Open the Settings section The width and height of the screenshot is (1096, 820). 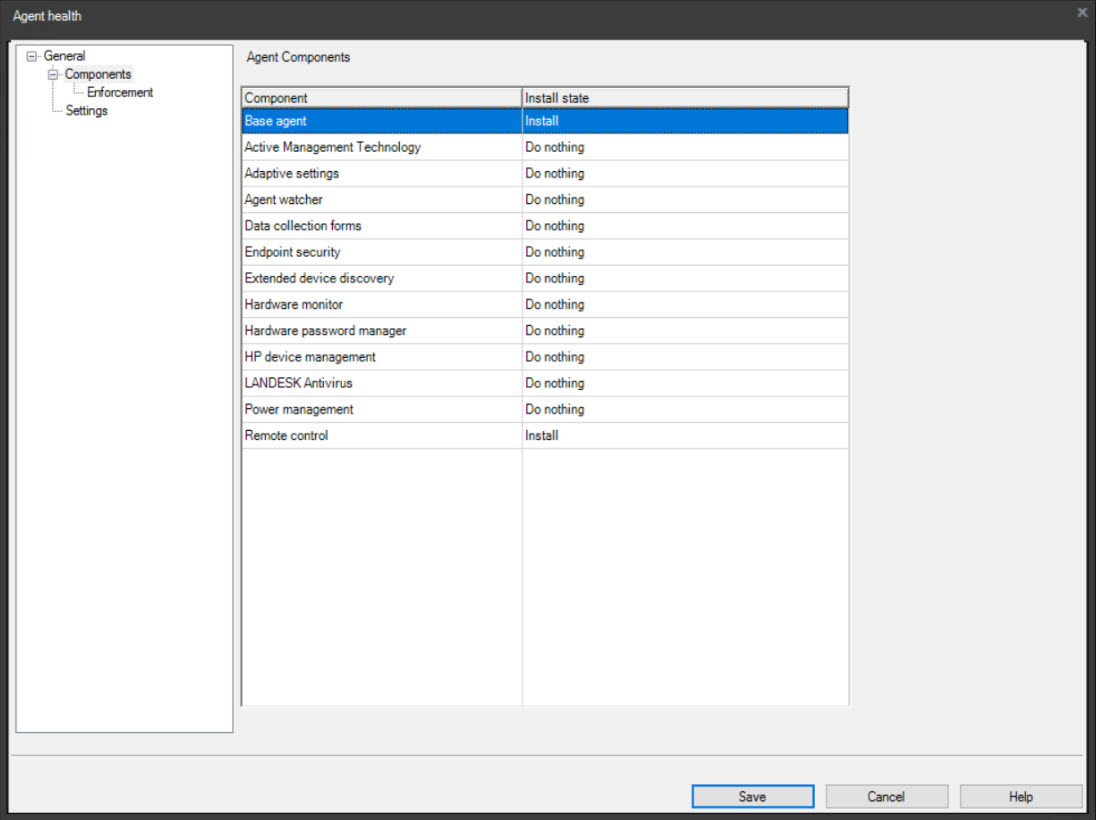point(86,110)
